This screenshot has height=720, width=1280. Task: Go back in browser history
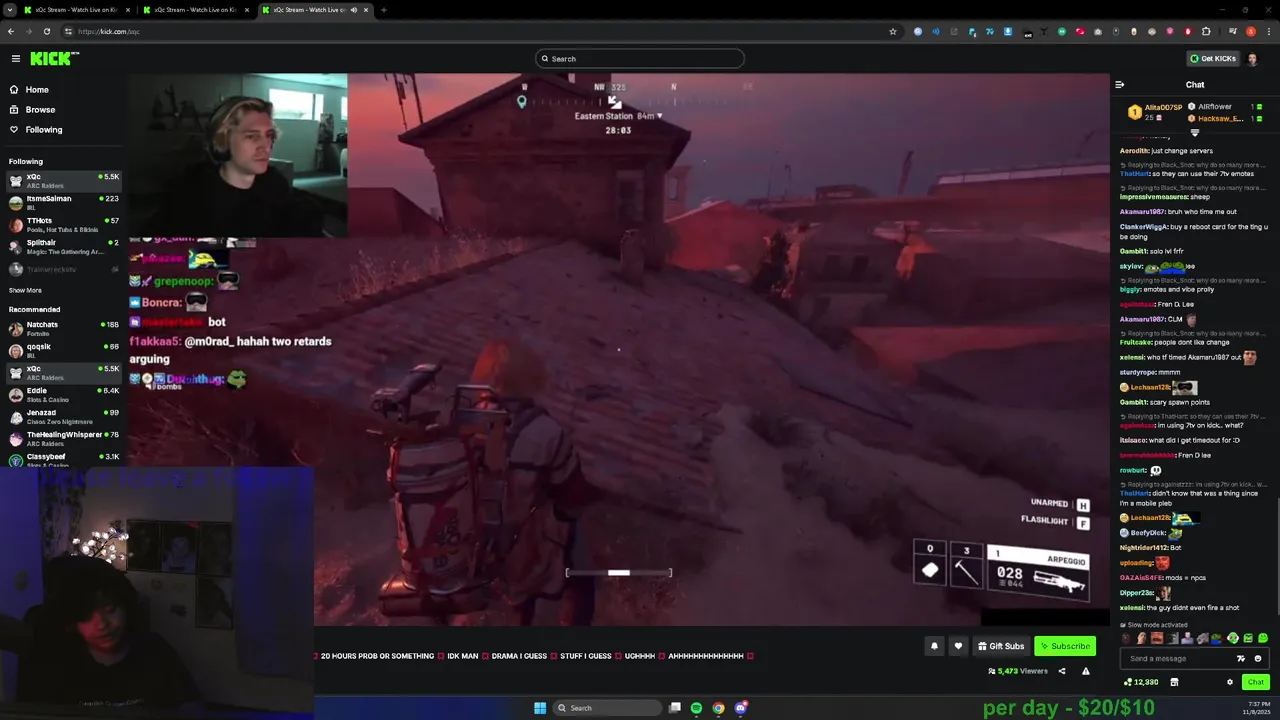point(11,31)
